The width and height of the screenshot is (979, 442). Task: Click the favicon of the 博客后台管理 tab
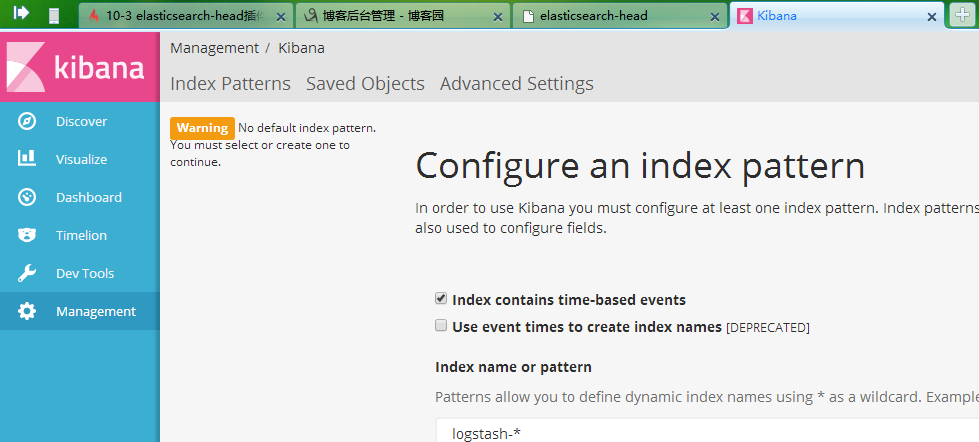[x=311, y=16]
